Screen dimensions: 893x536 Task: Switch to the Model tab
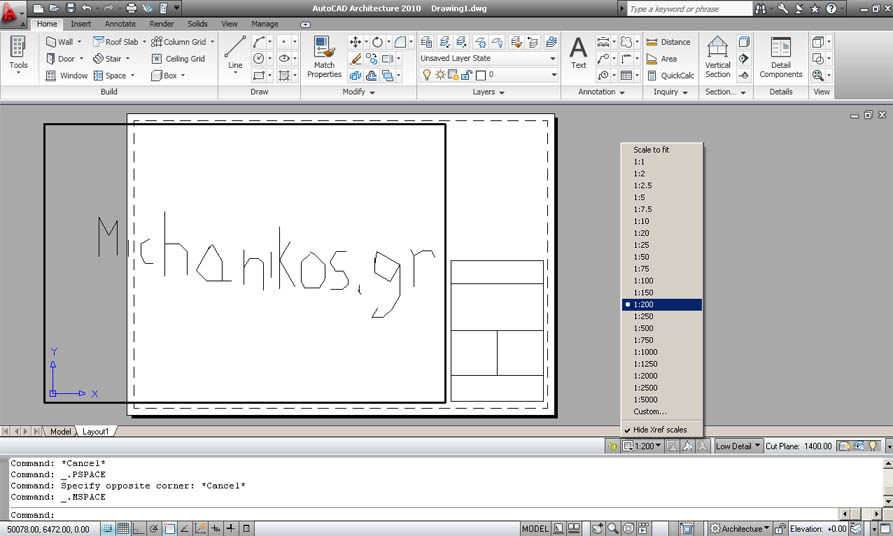[x=60, y=431]
